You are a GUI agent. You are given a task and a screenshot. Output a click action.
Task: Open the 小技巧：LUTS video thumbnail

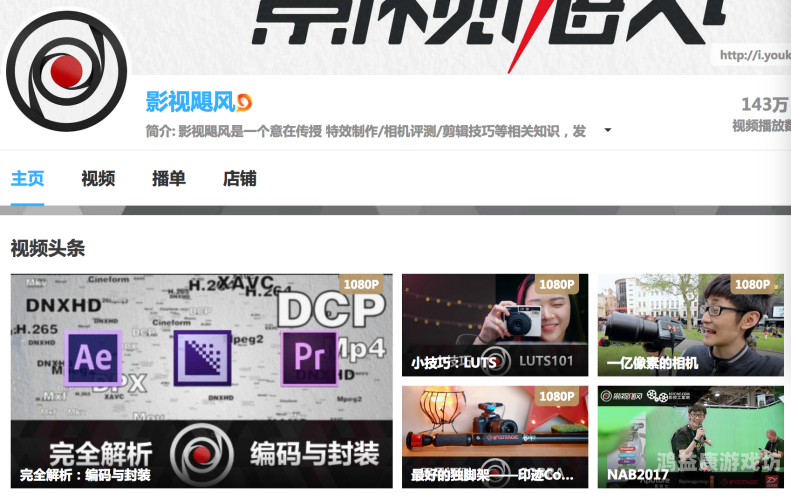pyautogui.click(x=495, y=325)
